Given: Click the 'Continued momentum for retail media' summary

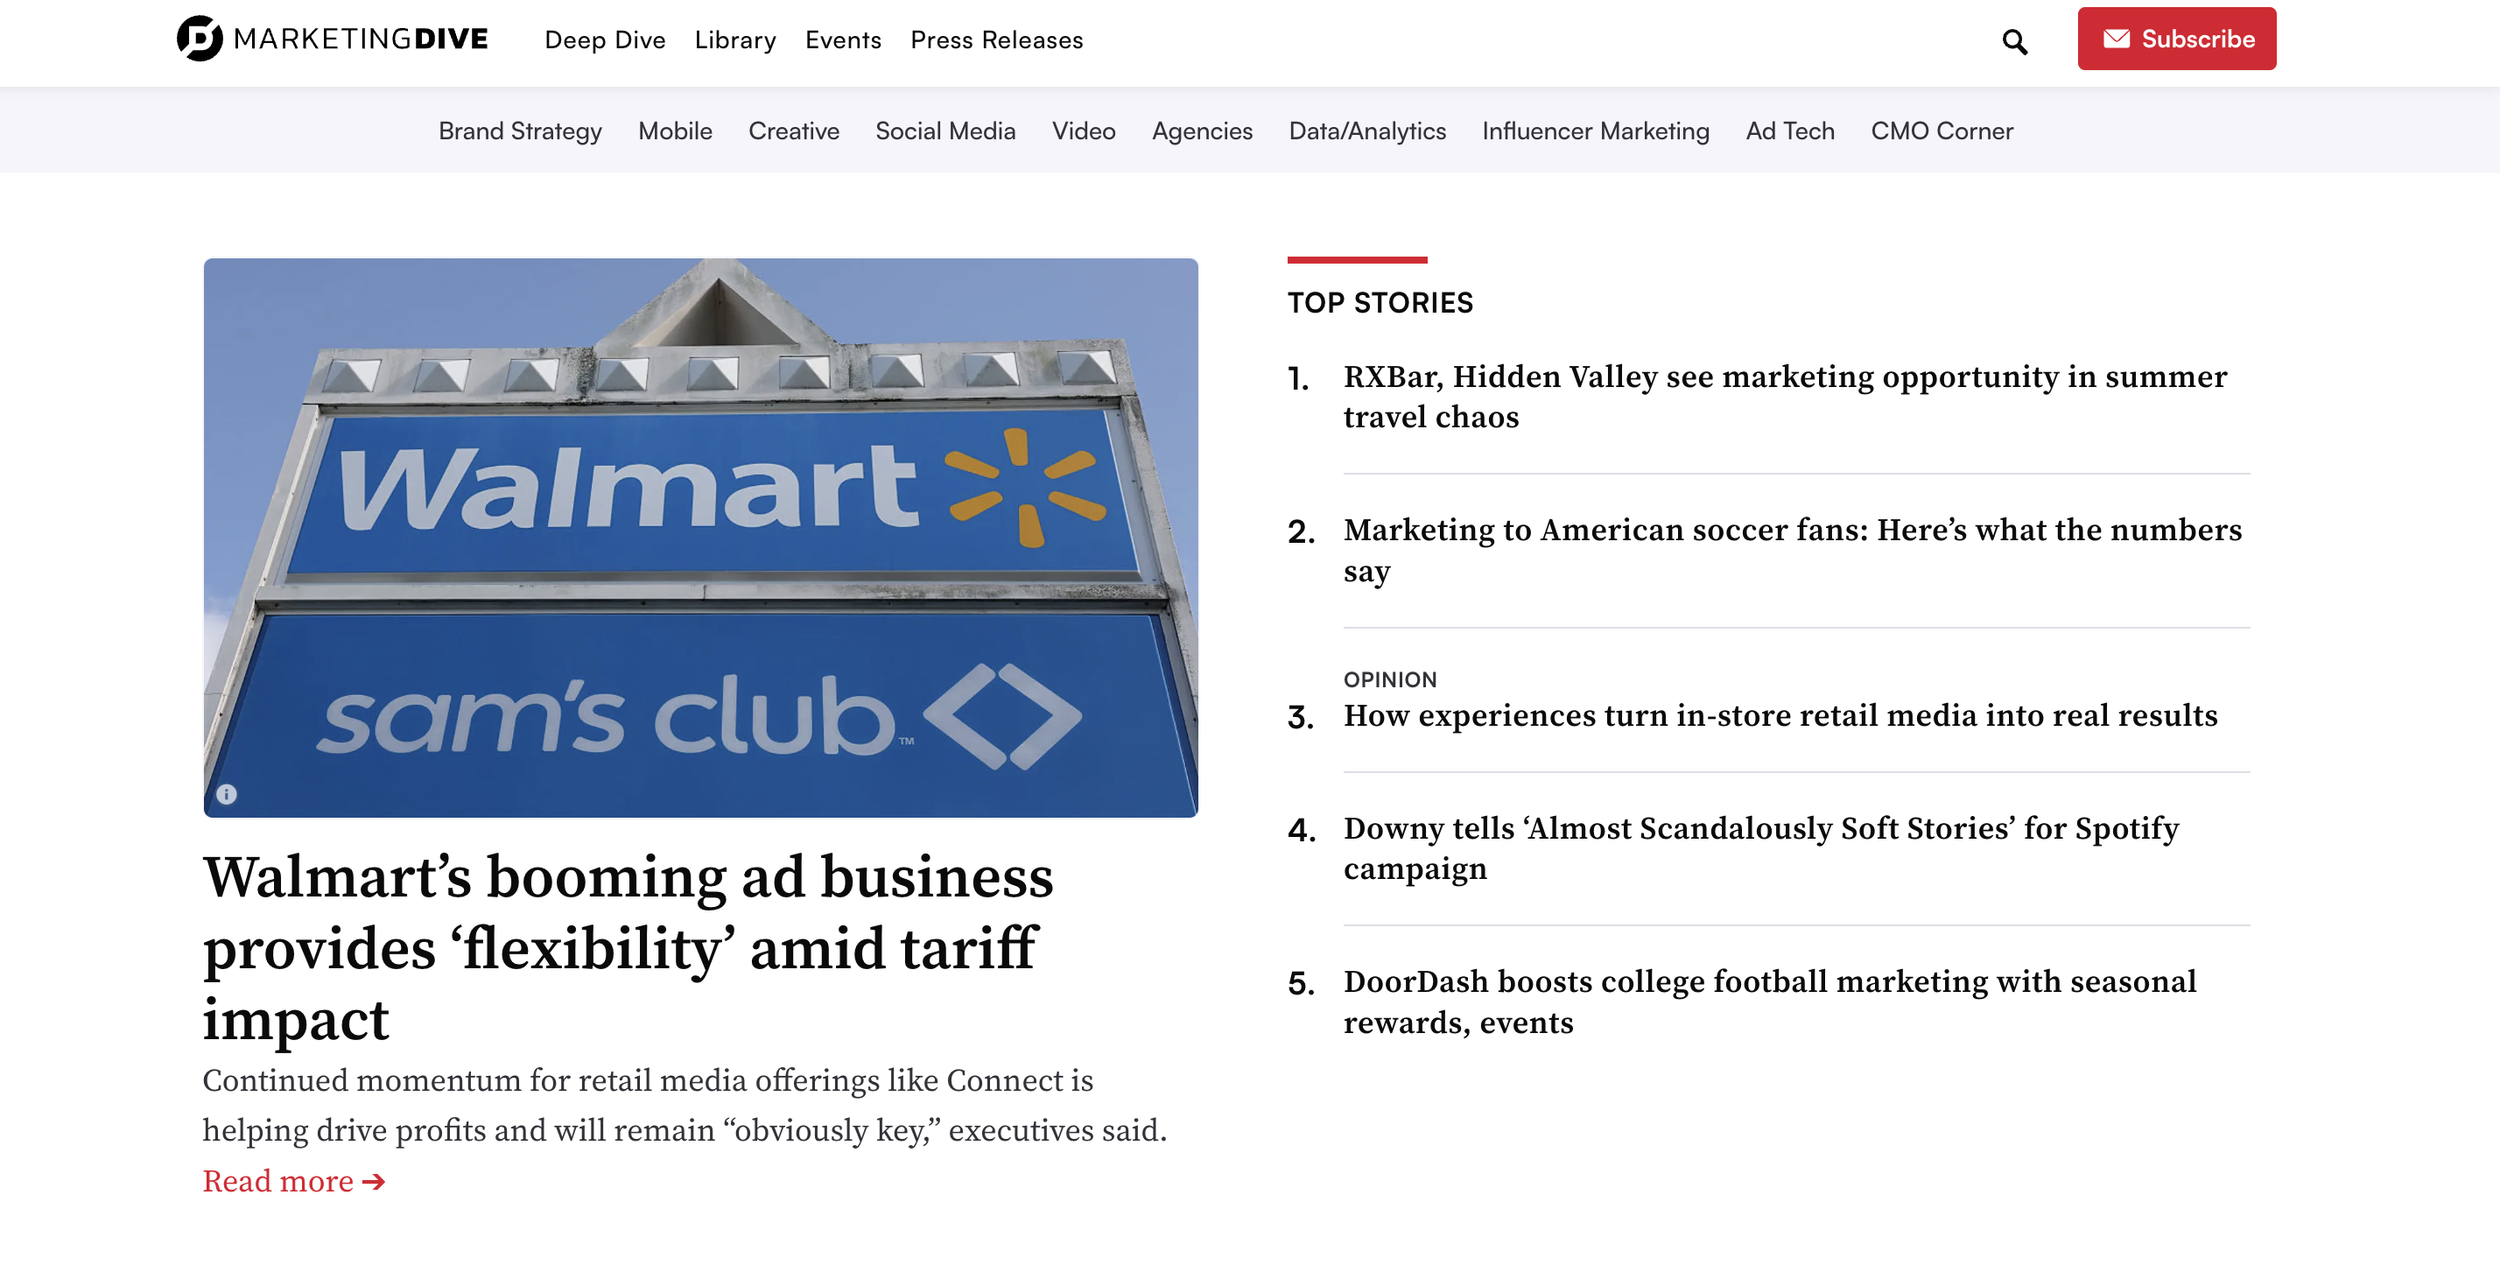Looking at the screenshot, I should click(685, 1105).
